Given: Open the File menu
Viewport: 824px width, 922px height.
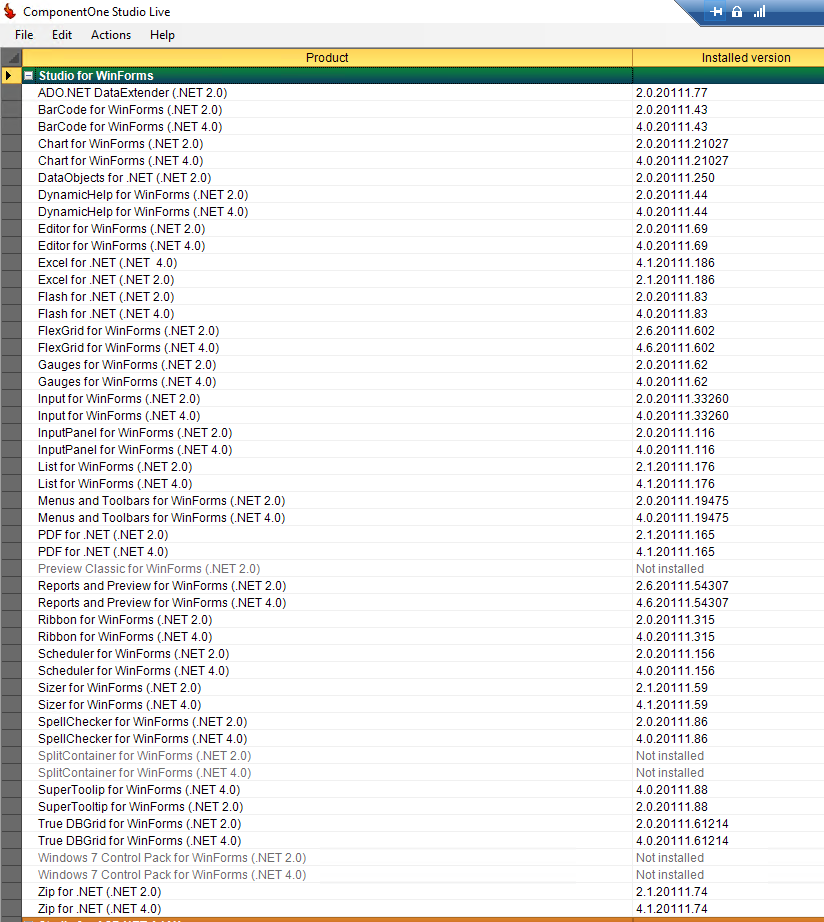Looking at the screenshot, I should [x=24, y=35].
